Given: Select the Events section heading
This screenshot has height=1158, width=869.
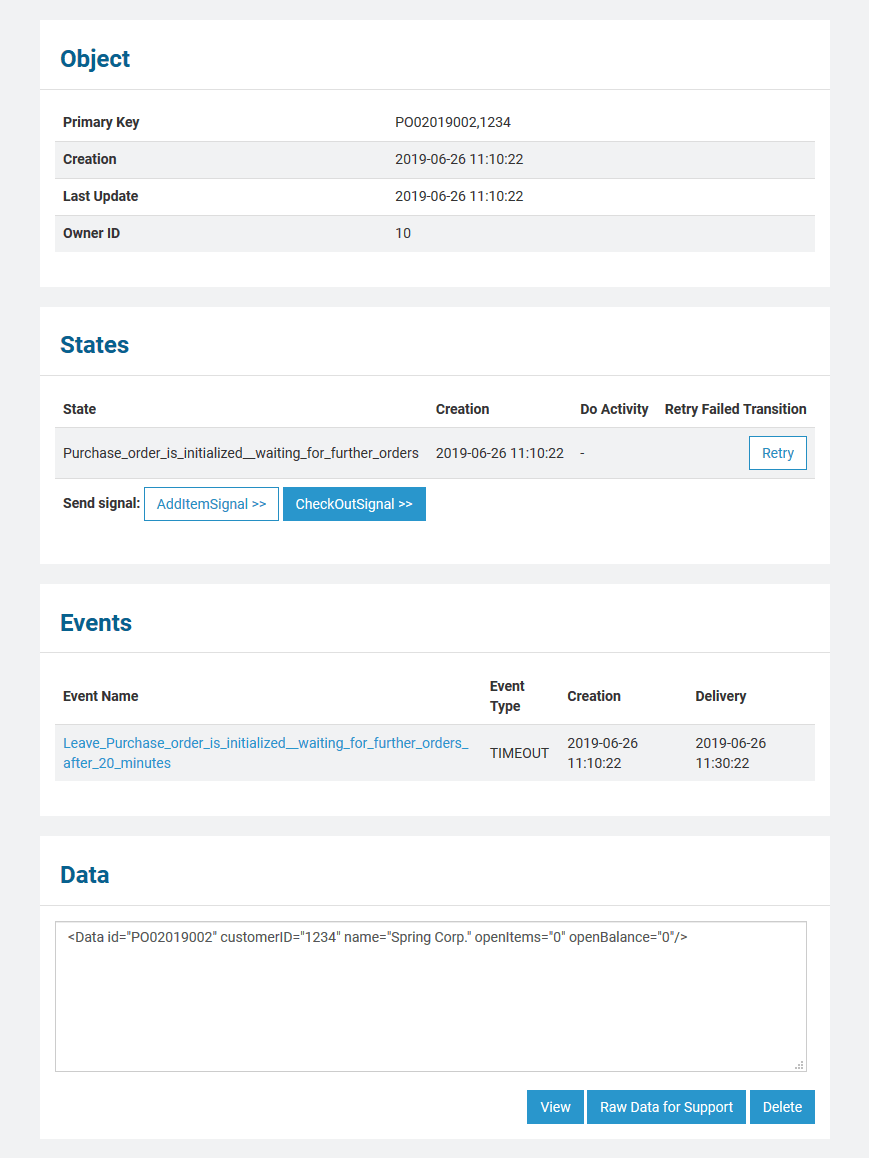Looking at the screenshot, I should [x=96, y=622].
